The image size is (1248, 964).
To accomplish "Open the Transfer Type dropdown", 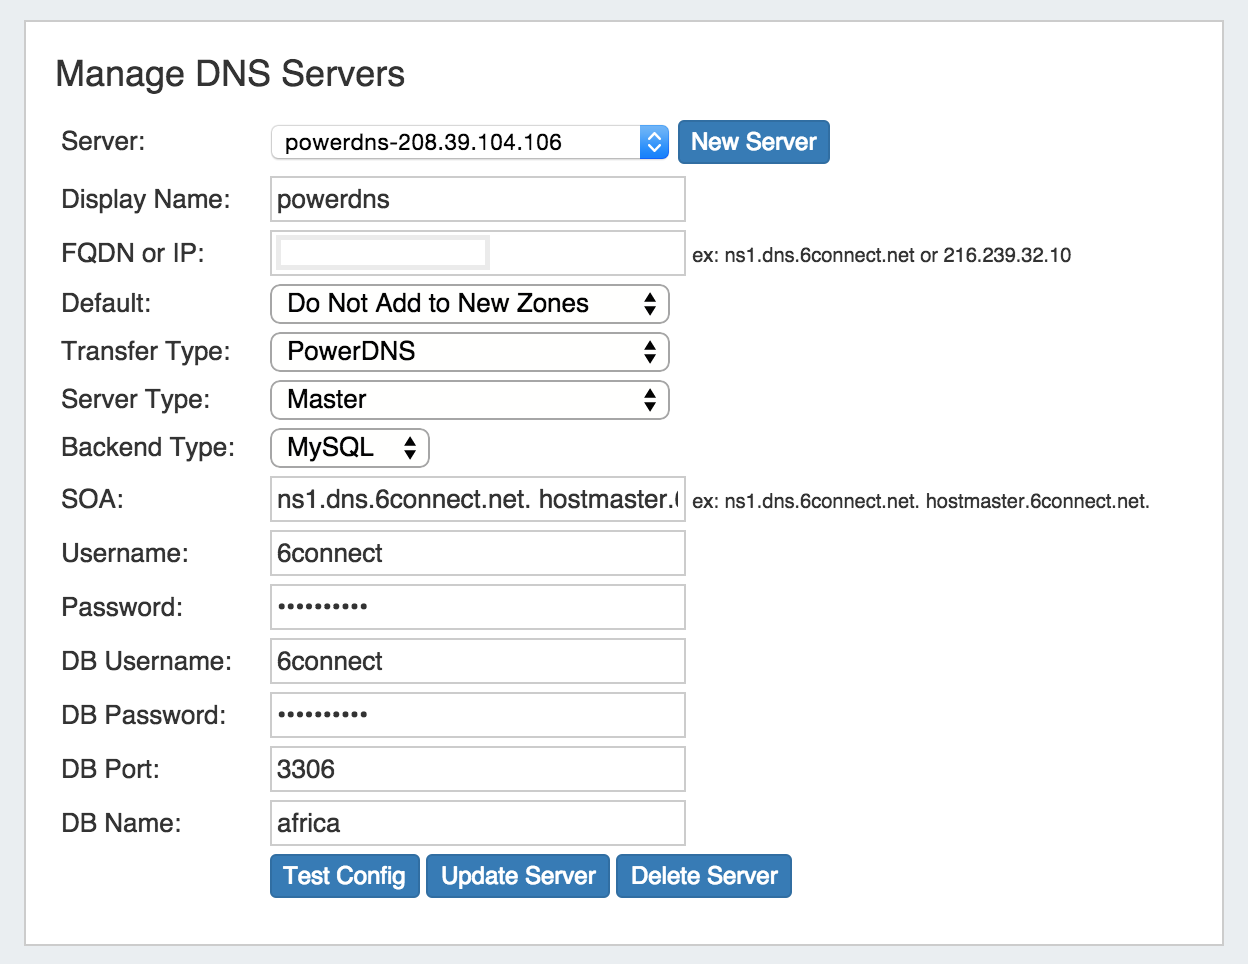I will click(469, 352).
